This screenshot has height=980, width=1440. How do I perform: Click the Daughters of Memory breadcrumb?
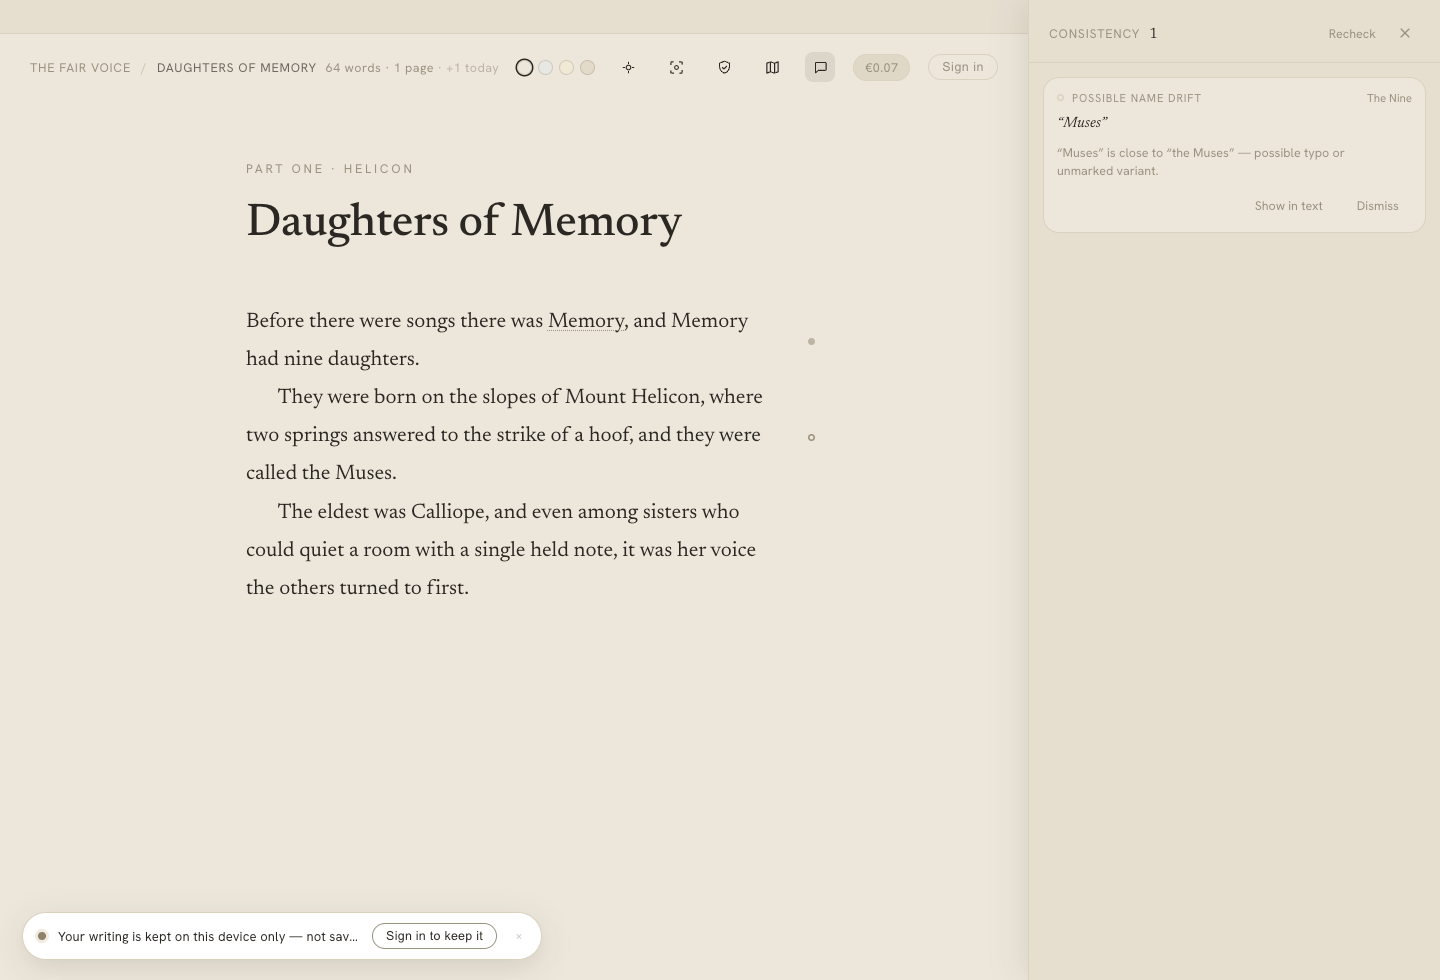click(236, 68)
